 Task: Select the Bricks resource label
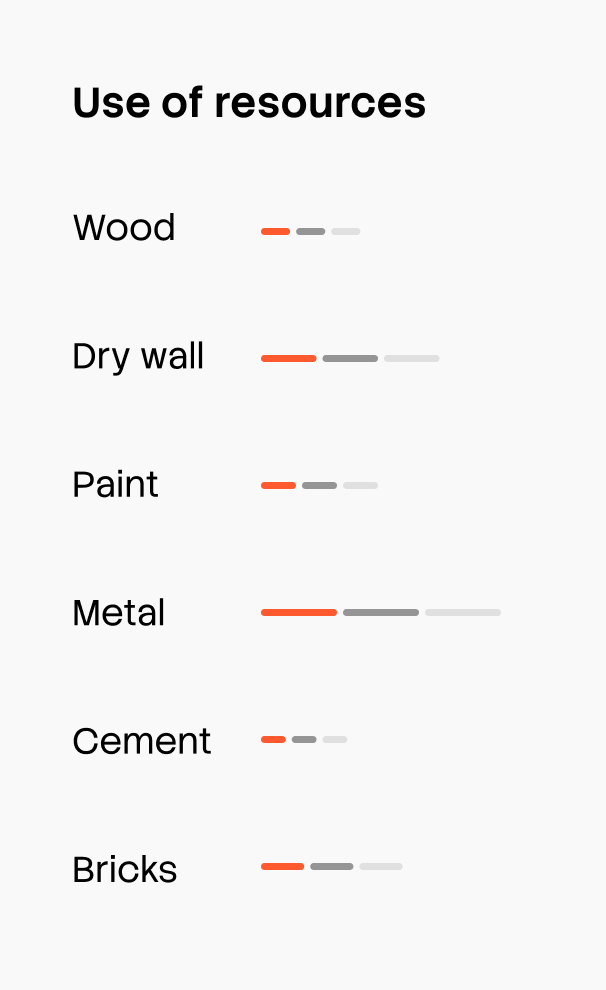tap(125, 869)
